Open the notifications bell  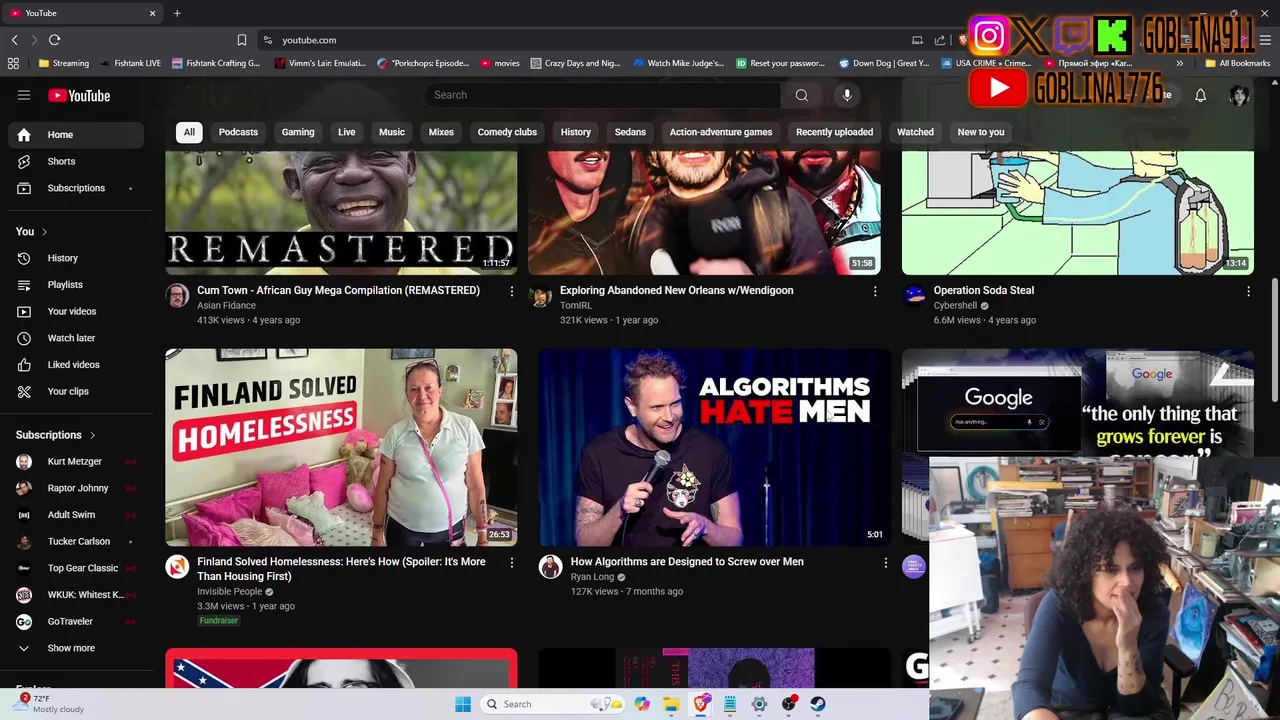tap(1200, 95)
